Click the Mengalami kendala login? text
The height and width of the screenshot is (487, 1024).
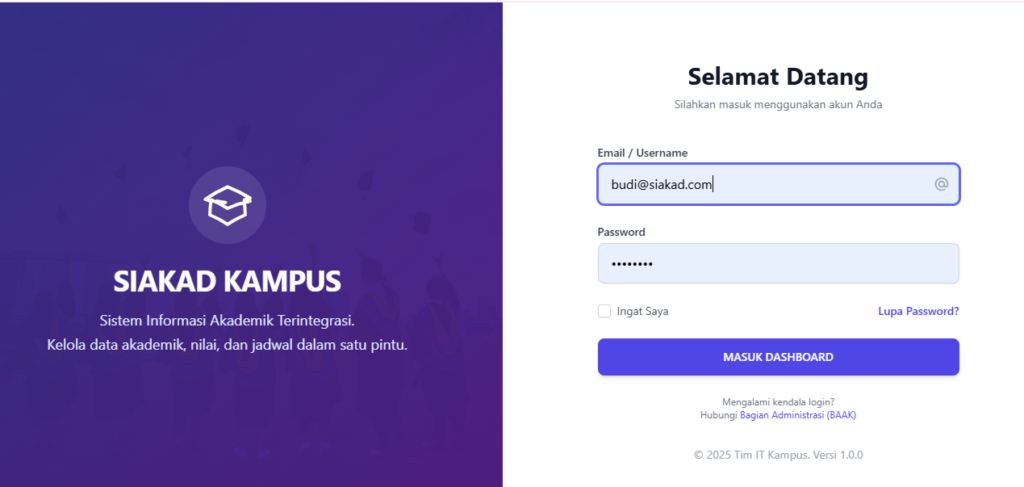tap(778, 402)
